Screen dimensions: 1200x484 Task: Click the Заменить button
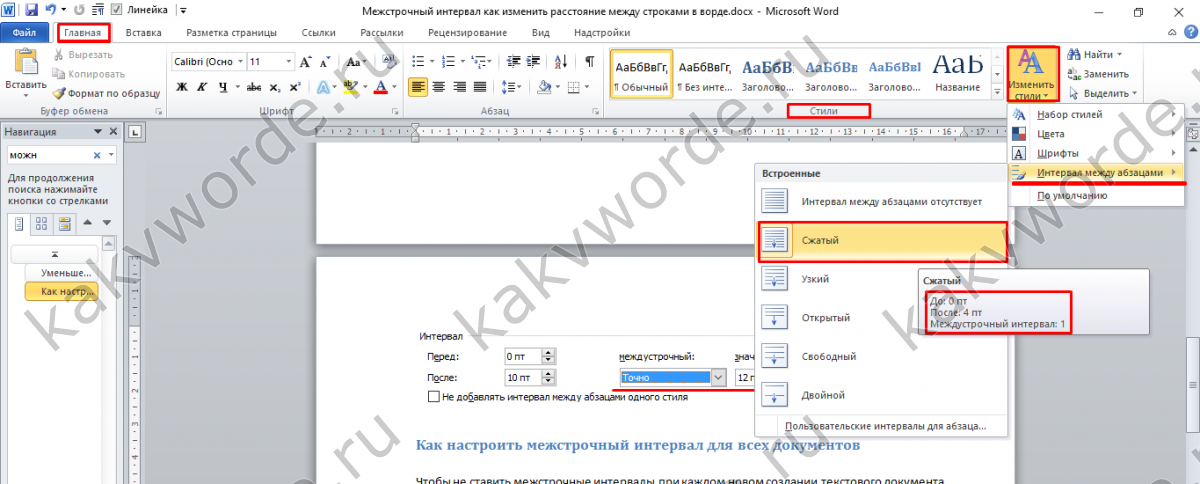point(1097,74)
